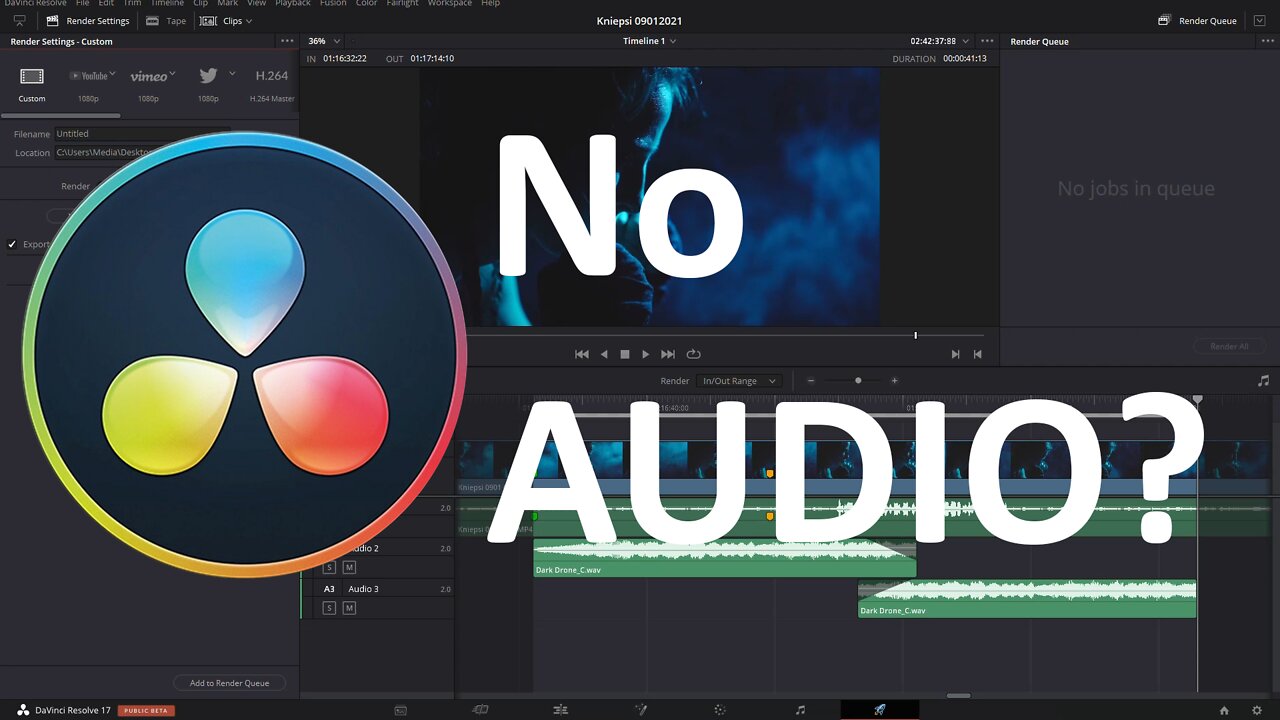Expand the Twitter preset resolution chevron
The height and width of the screenshot is (720, 1280).
tap(232, 73)
